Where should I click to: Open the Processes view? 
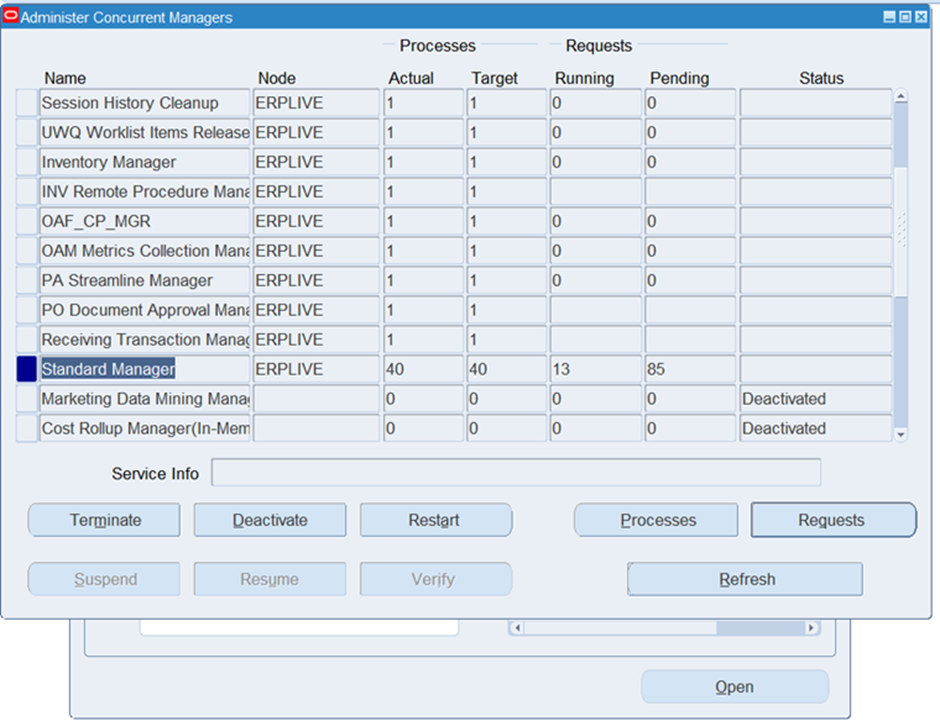657,520
